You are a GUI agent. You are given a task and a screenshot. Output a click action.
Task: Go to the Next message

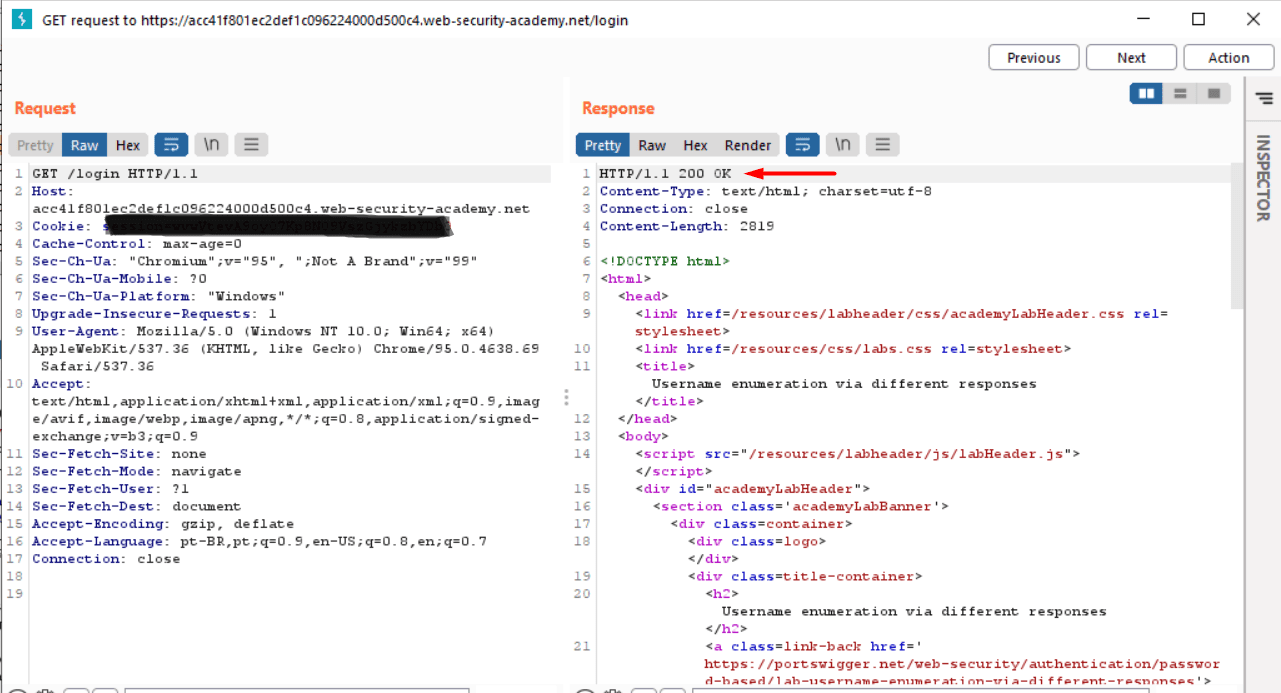1131,57
